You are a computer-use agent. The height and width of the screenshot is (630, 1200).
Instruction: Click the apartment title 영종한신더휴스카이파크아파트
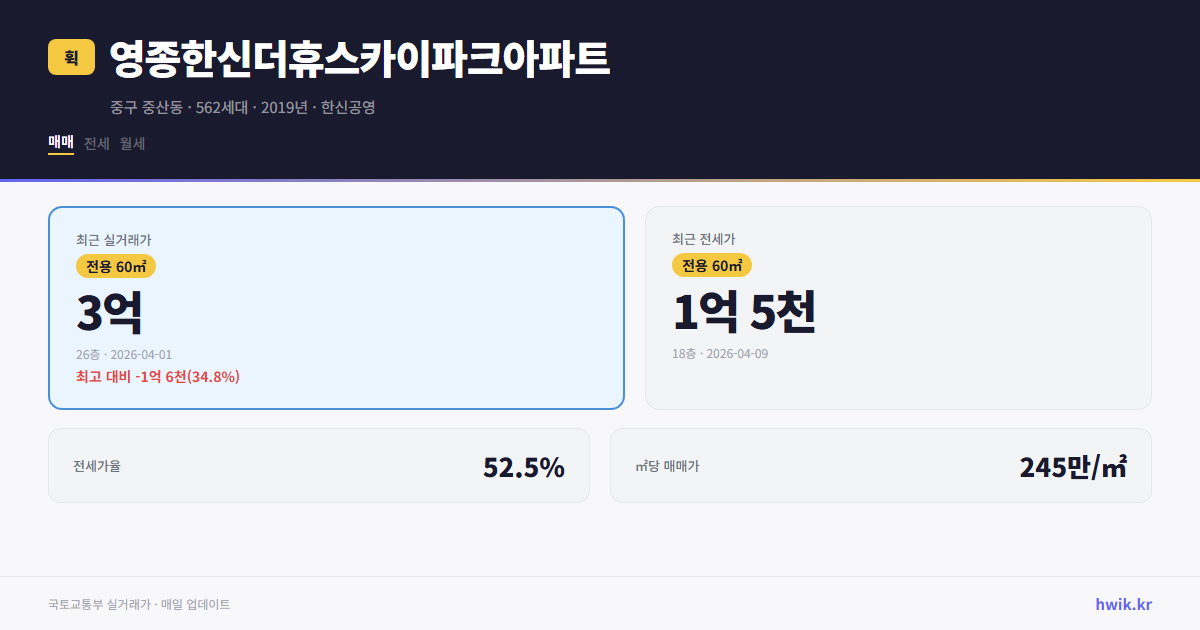point(360,58)
